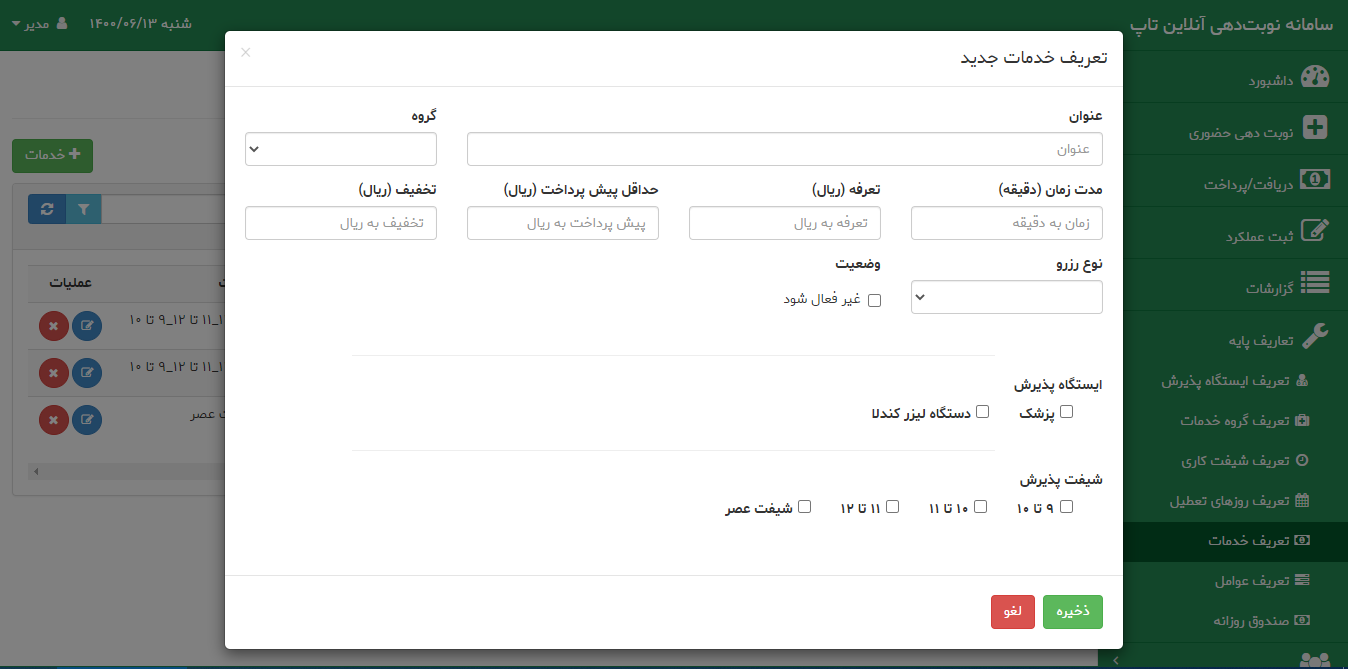Click the green ذخیره save button
Screen dimensions: 1348x669
coord(1073,612)
